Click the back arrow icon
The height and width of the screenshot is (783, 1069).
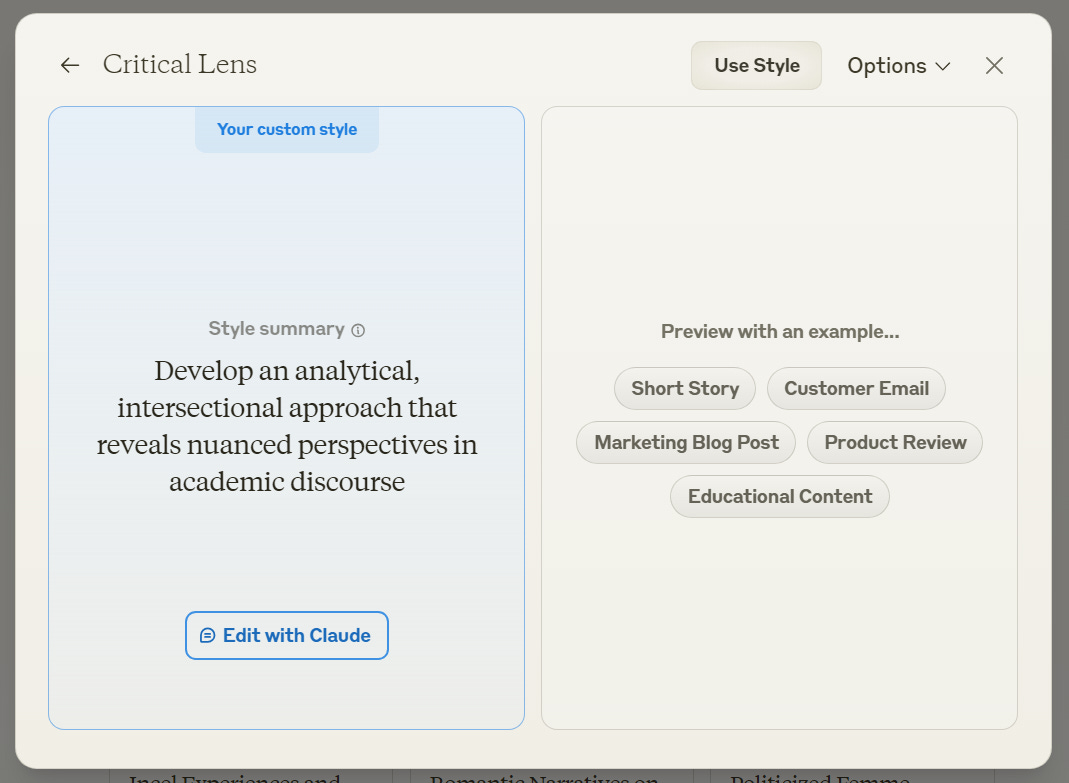click(x=69, y=66)
